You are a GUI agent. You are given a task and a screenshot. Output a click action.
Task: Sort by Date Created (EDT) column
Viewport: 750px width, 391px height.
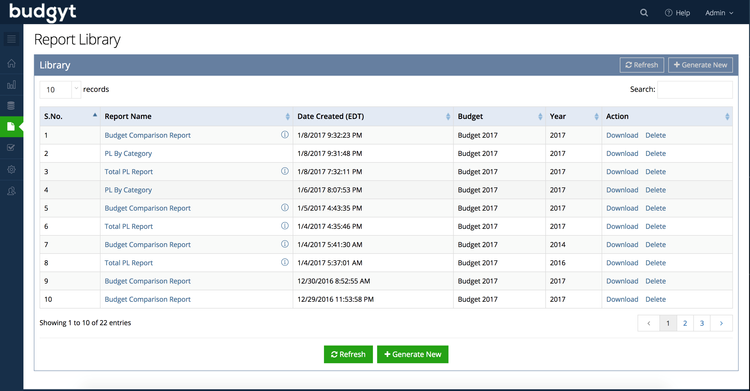tap(373, 116)
